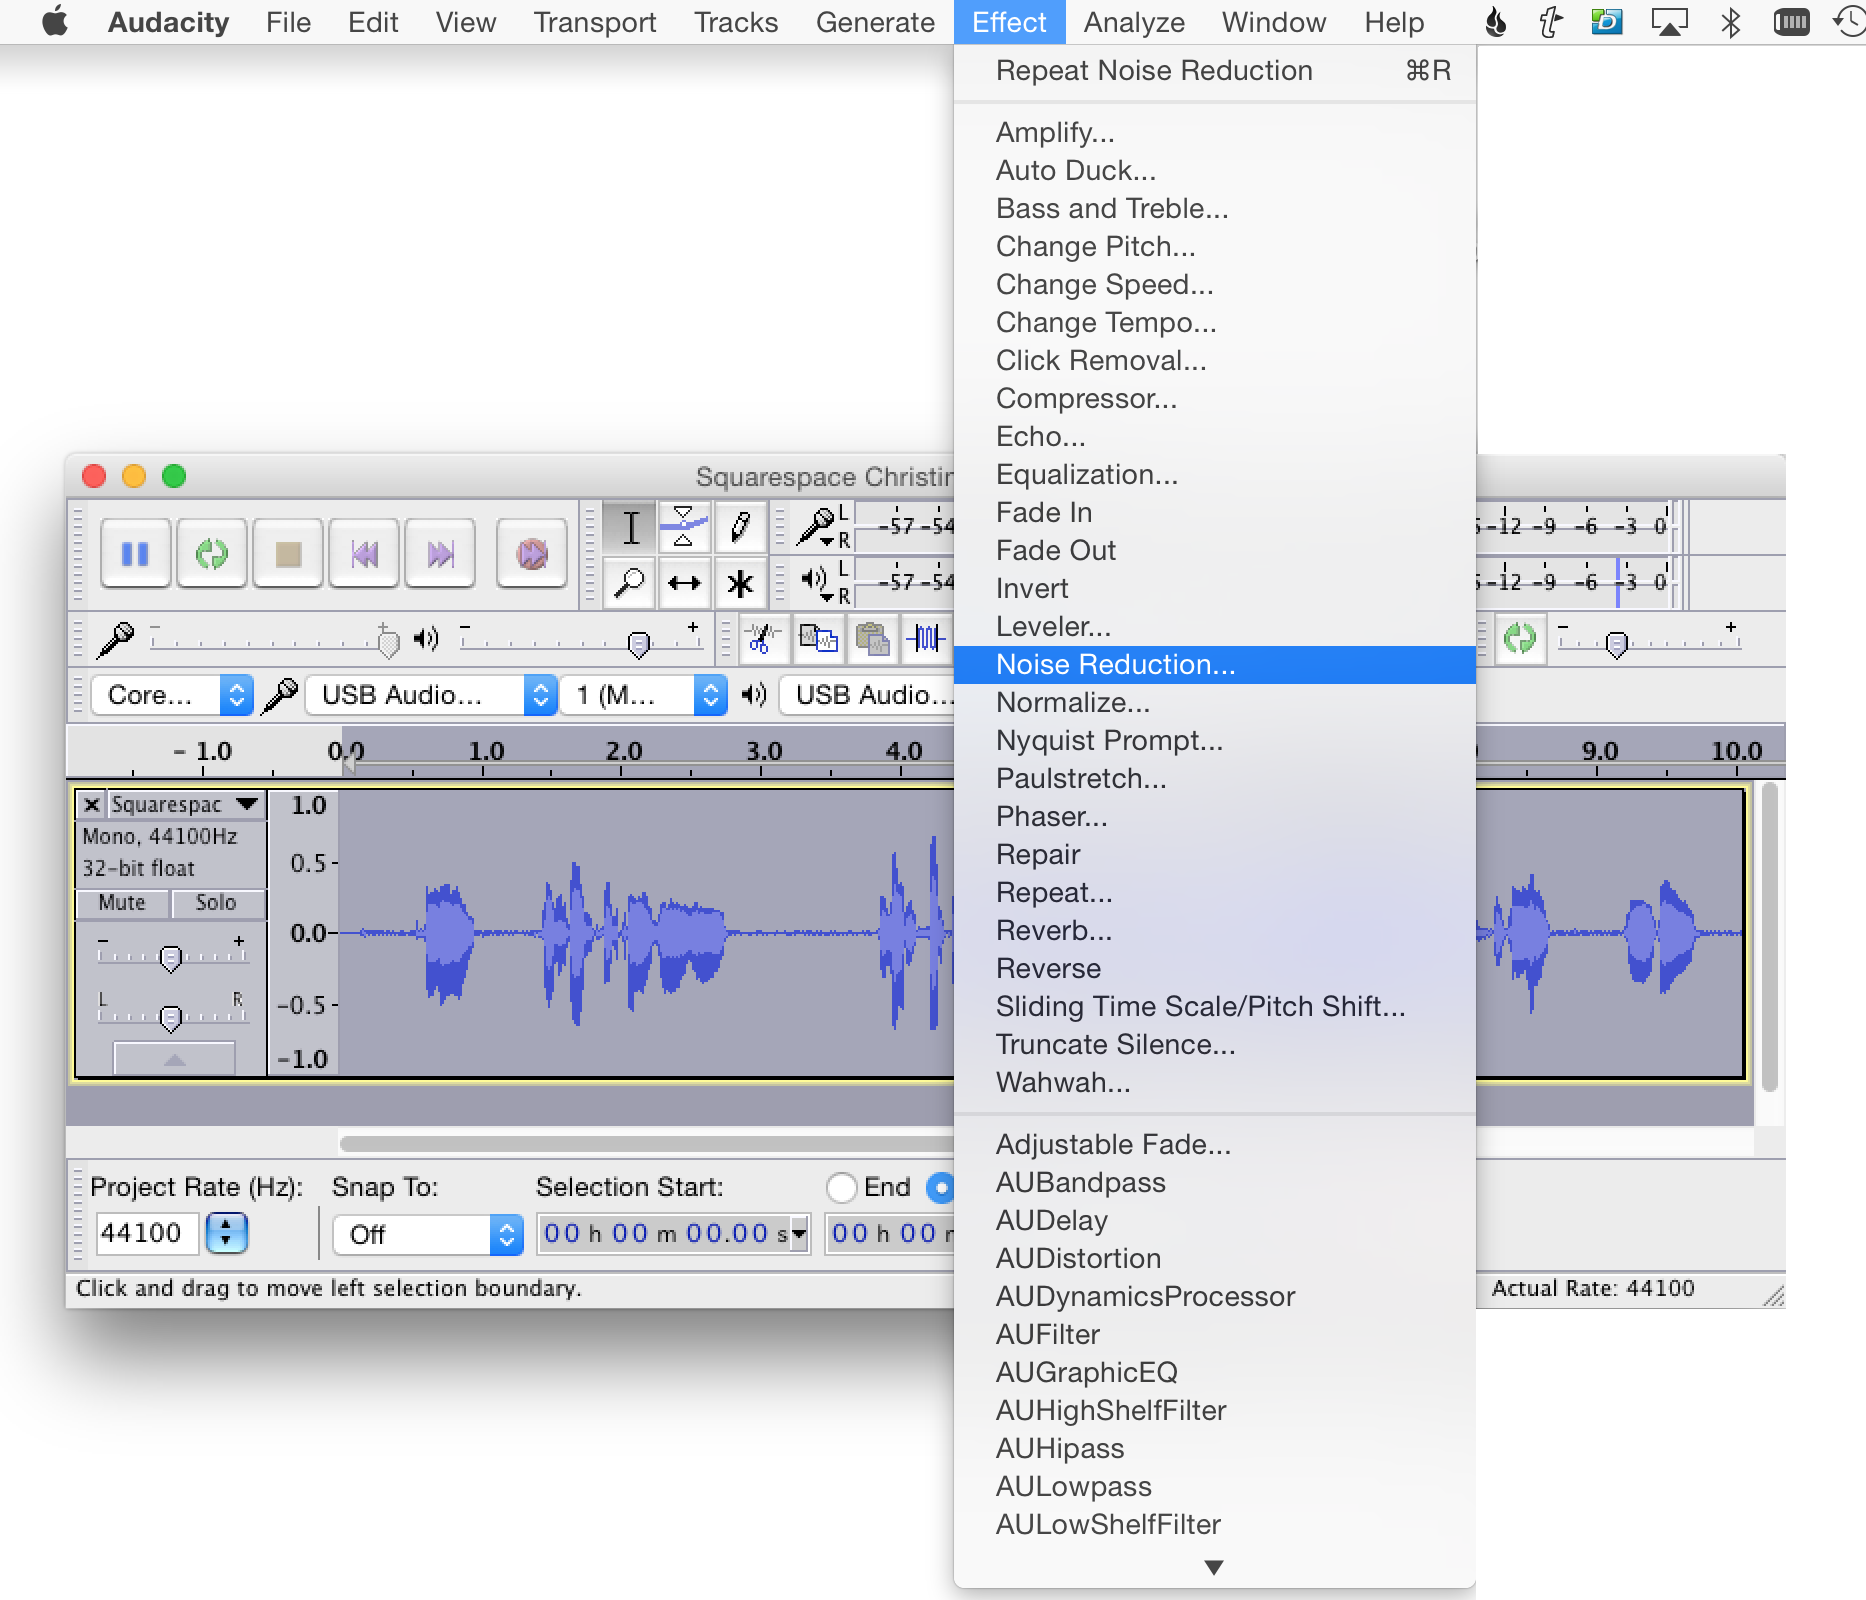Viewport: 1866px width, 1600px height.
Task: Select the Multi-Tool asterisk icon
Action: coord(740,583)
